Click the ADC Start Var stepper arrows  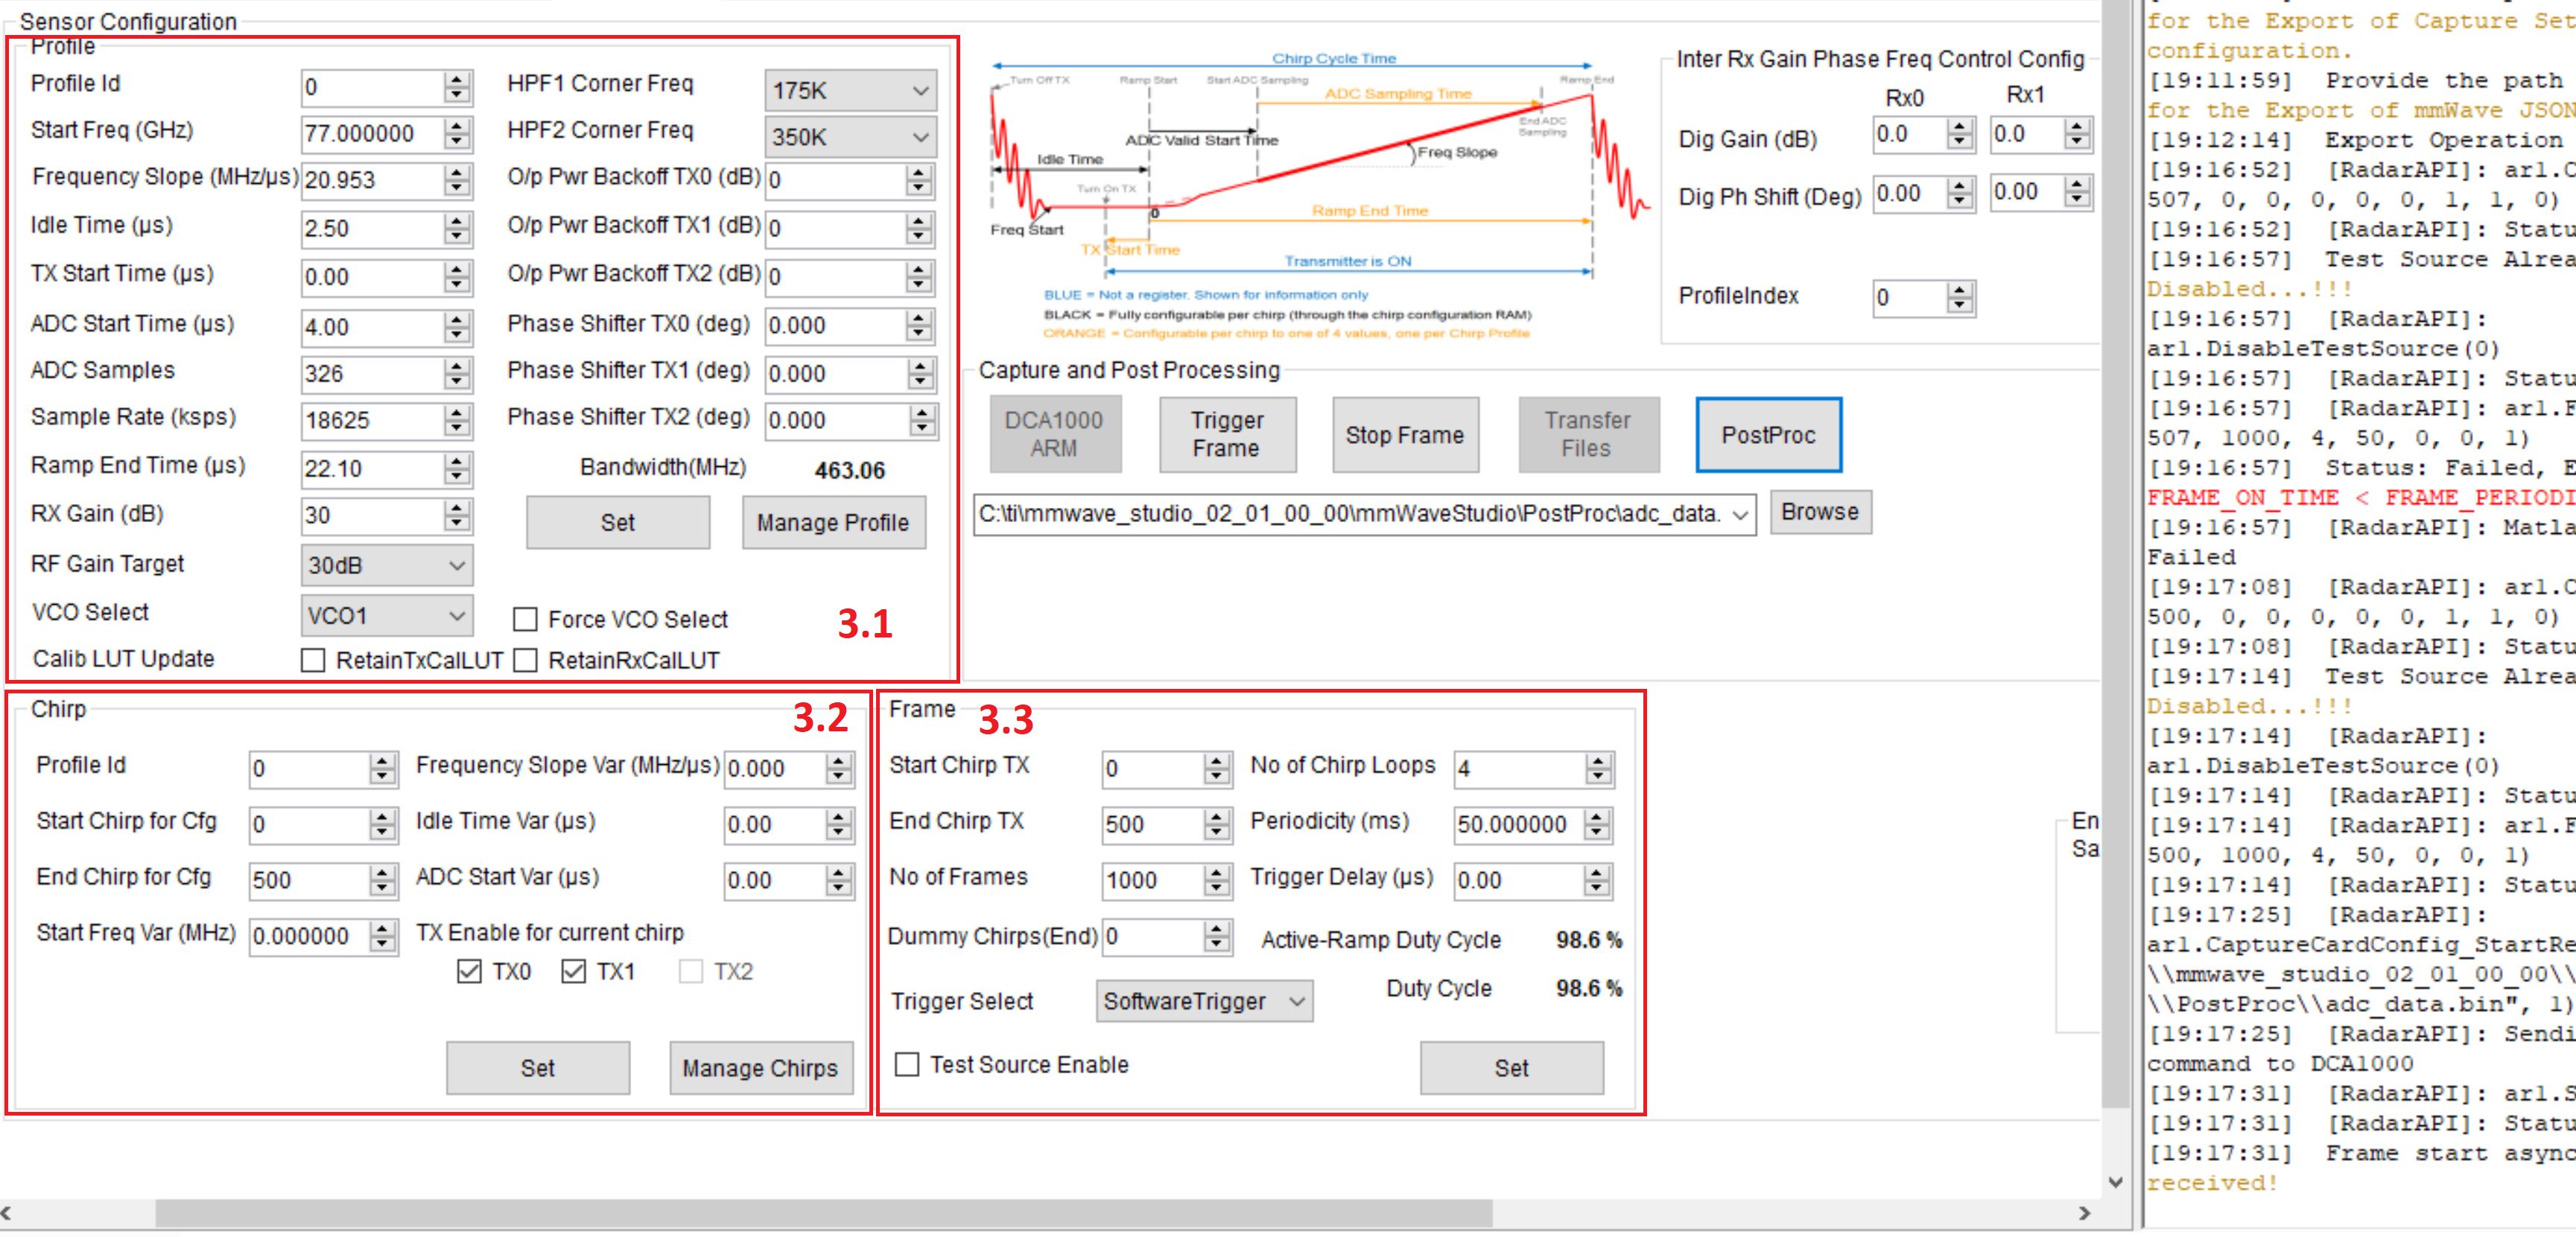click(x=839, y=880)
